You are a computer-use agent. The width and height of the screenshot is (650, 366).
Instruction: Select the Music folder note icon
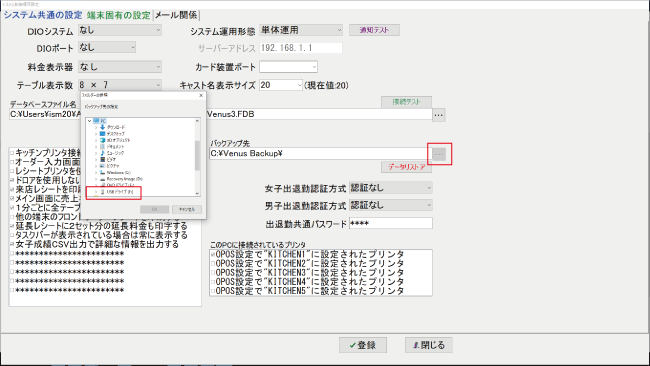(x=102, y=153)
